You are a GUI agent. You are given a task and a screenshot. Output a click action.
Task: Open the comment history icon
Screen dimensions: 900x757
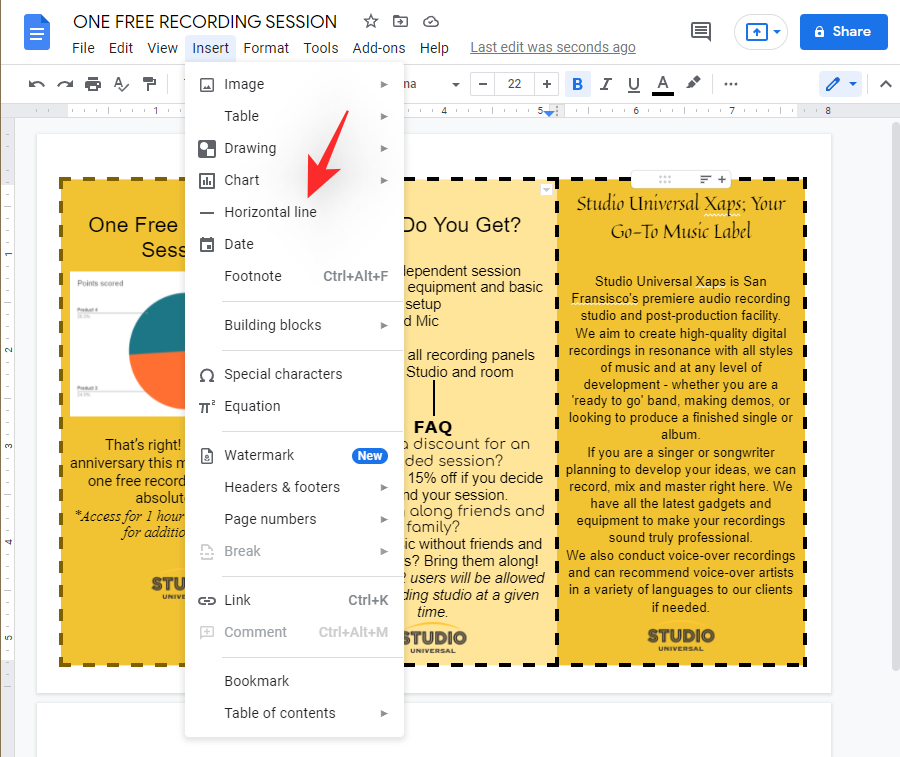click(x=700, y=32)
